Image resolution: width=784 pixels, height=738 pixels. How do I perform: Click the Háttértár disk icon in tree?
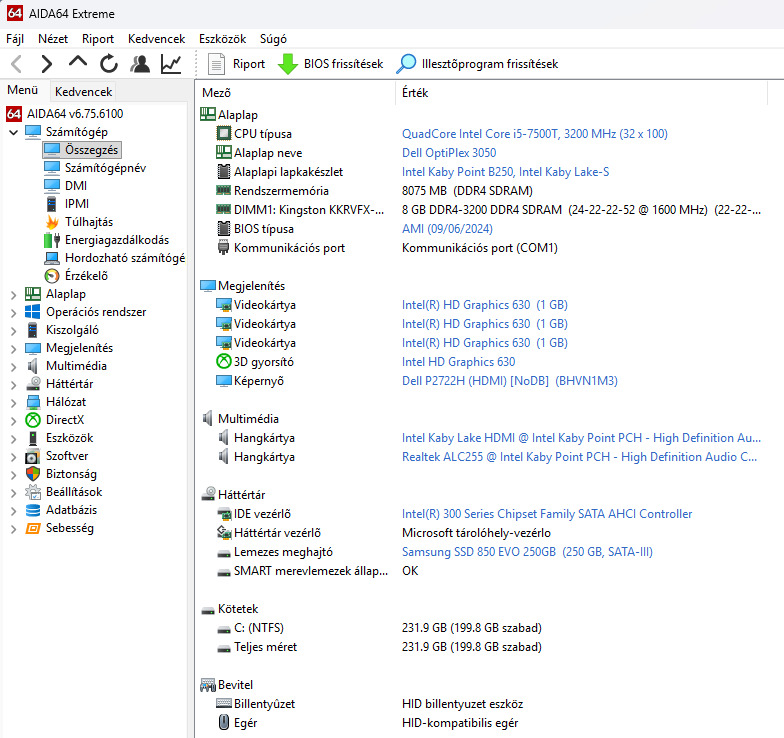coord(33,384)
